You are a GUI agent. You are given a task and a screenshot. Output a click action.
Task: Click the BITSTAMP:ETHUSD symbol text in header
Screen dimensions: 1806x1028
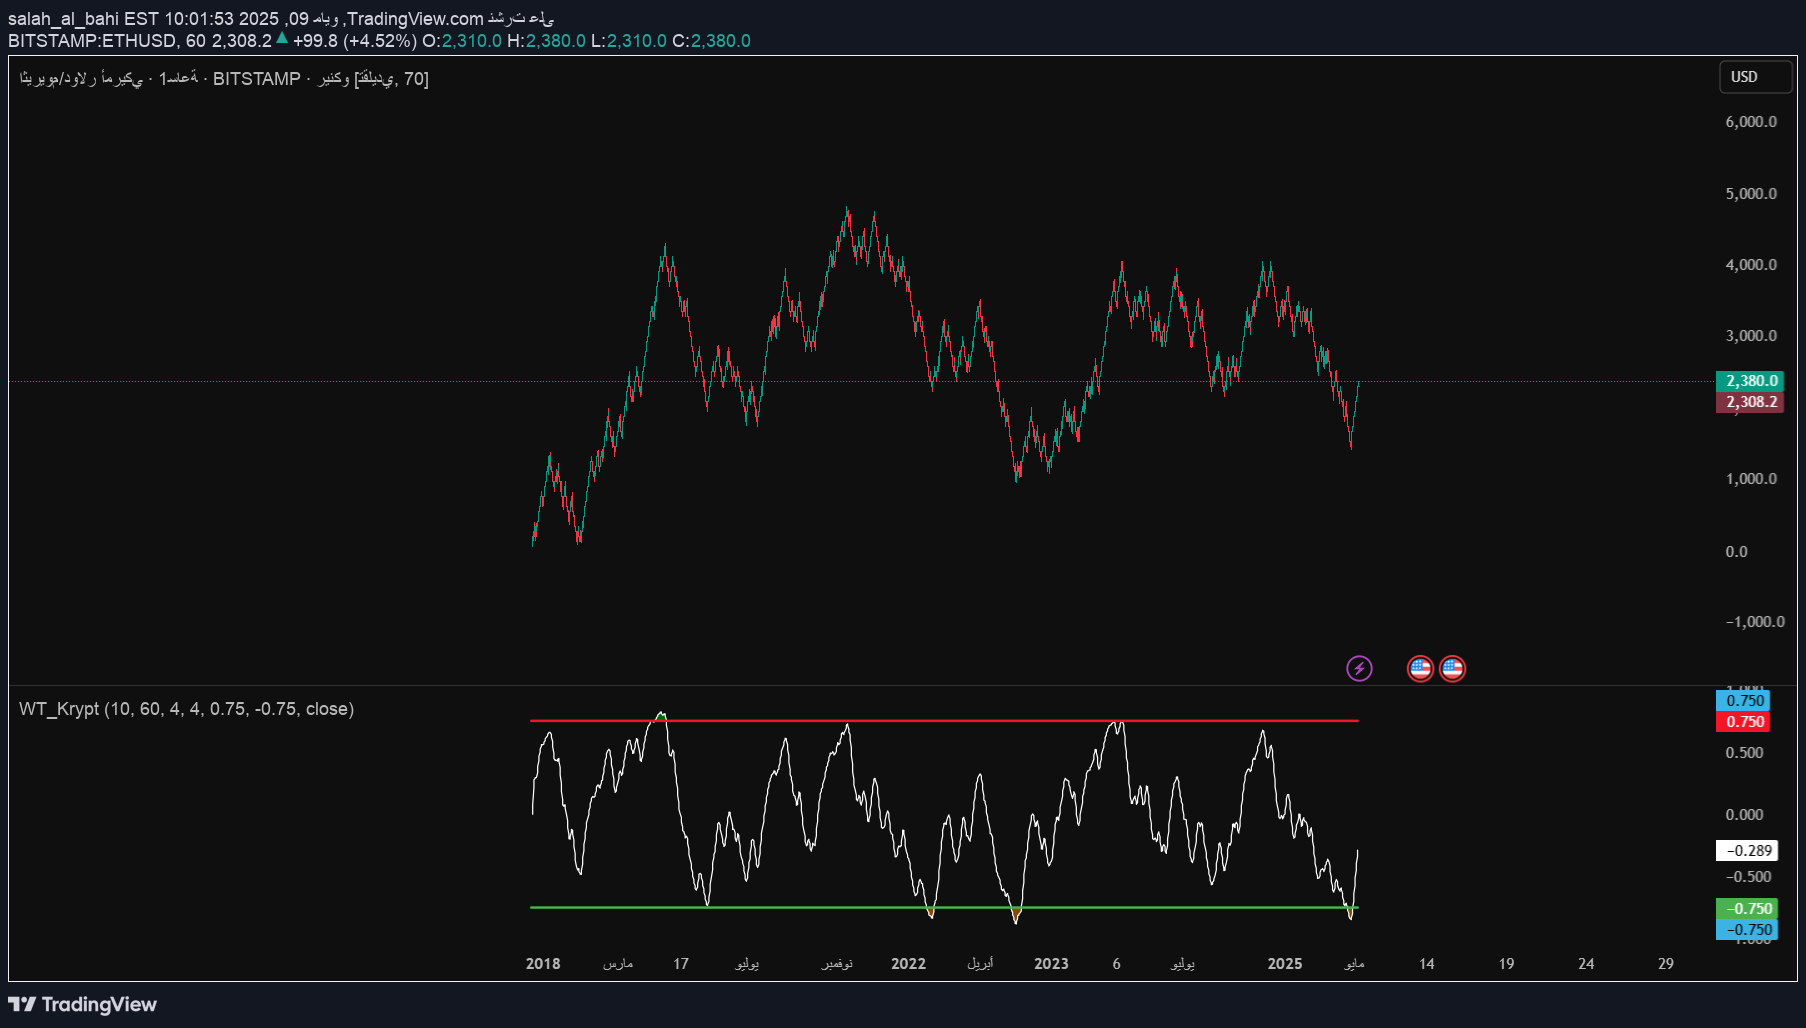pos(92,41)
